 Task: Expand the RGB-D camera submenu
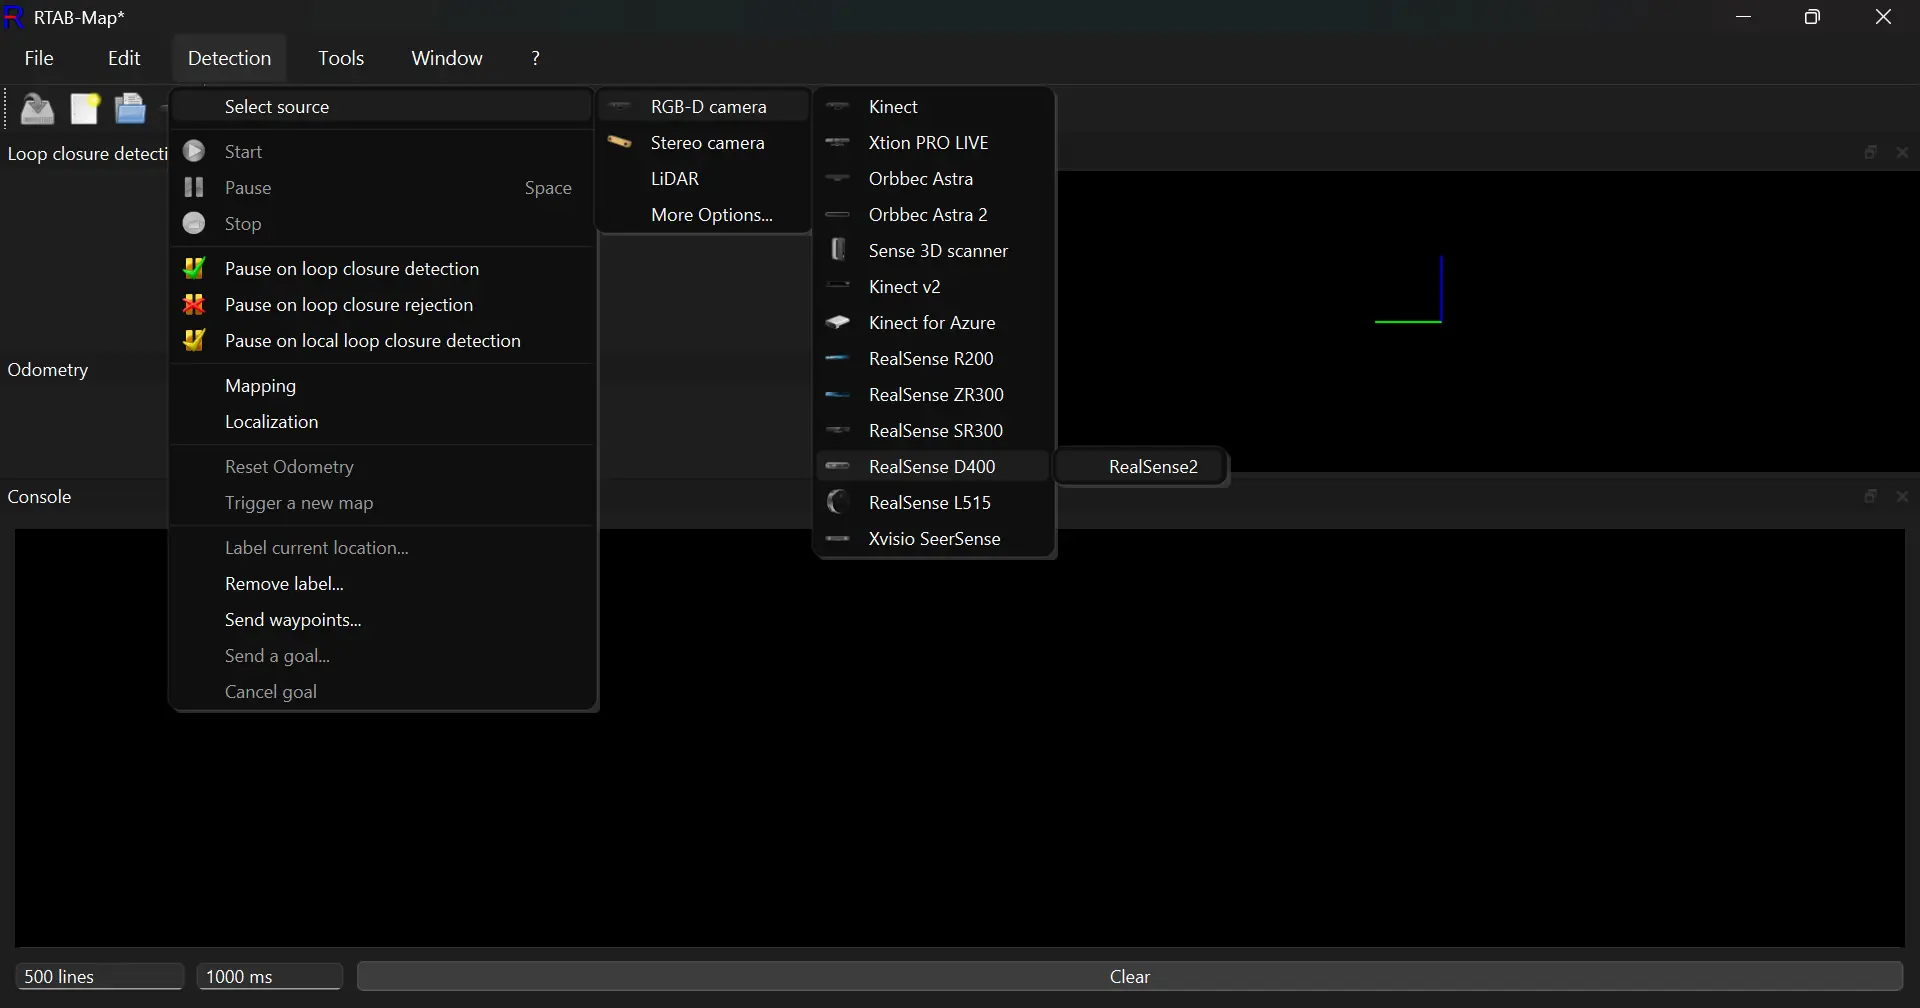[703, 107]
